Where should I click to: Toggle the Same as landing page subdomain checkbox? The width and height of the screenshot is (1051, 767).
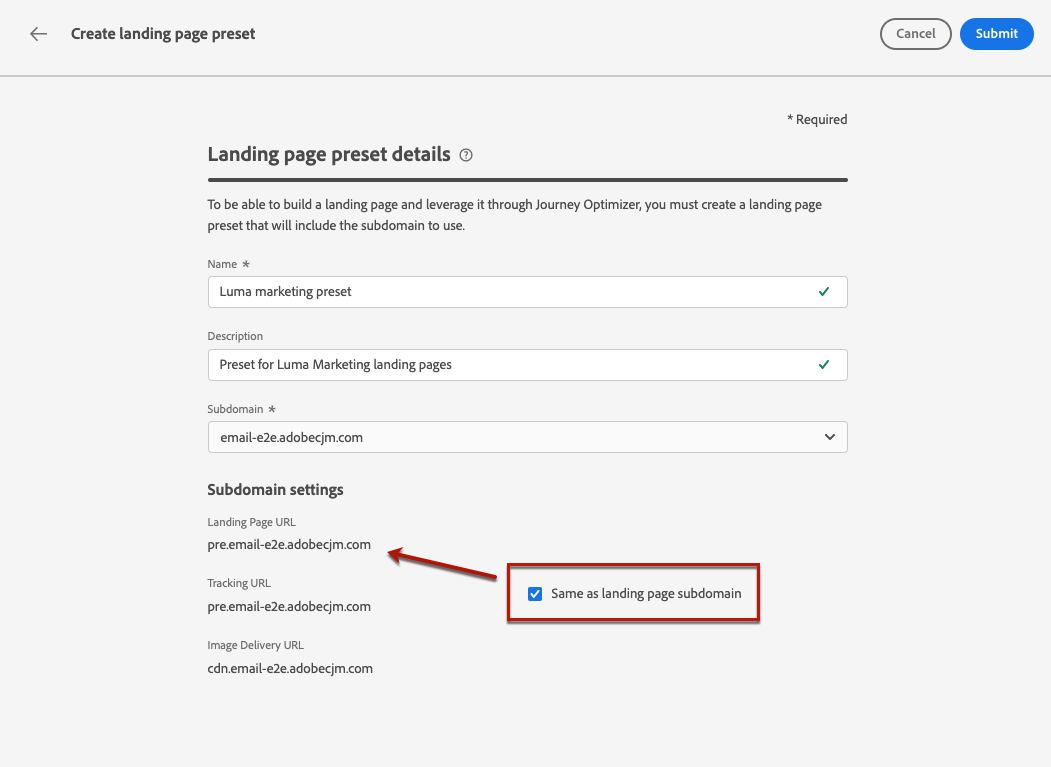coord(535,594)
